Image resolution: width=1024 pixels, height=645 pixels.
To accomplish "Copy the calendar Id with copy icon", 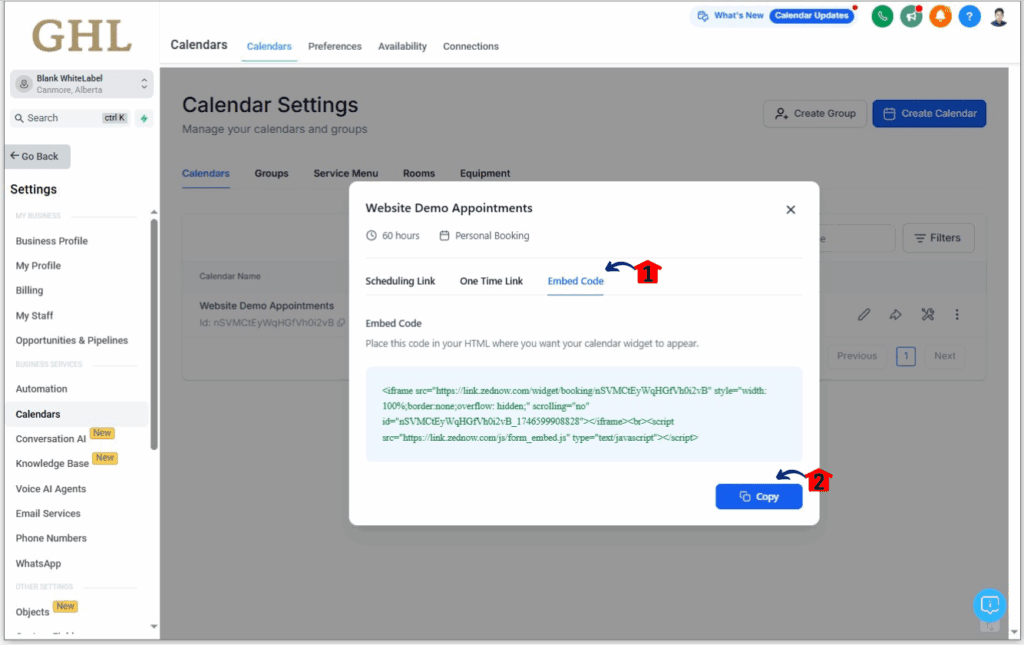I will [x=341, y=322].
